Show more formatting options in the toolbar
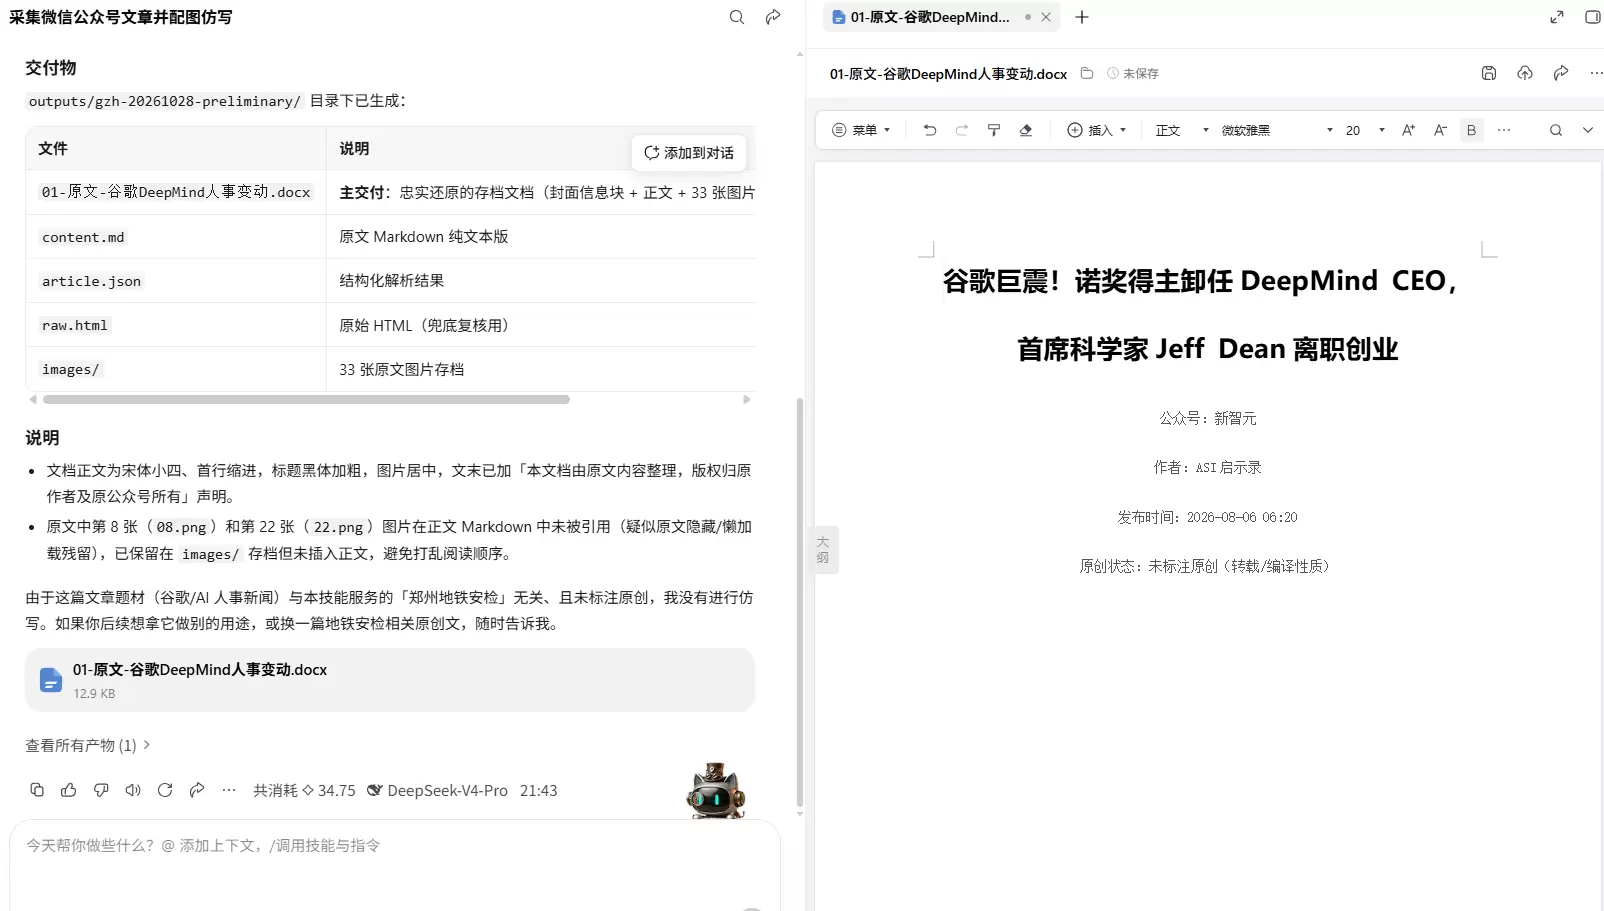1604x911 pixels. click(1504, 130)
